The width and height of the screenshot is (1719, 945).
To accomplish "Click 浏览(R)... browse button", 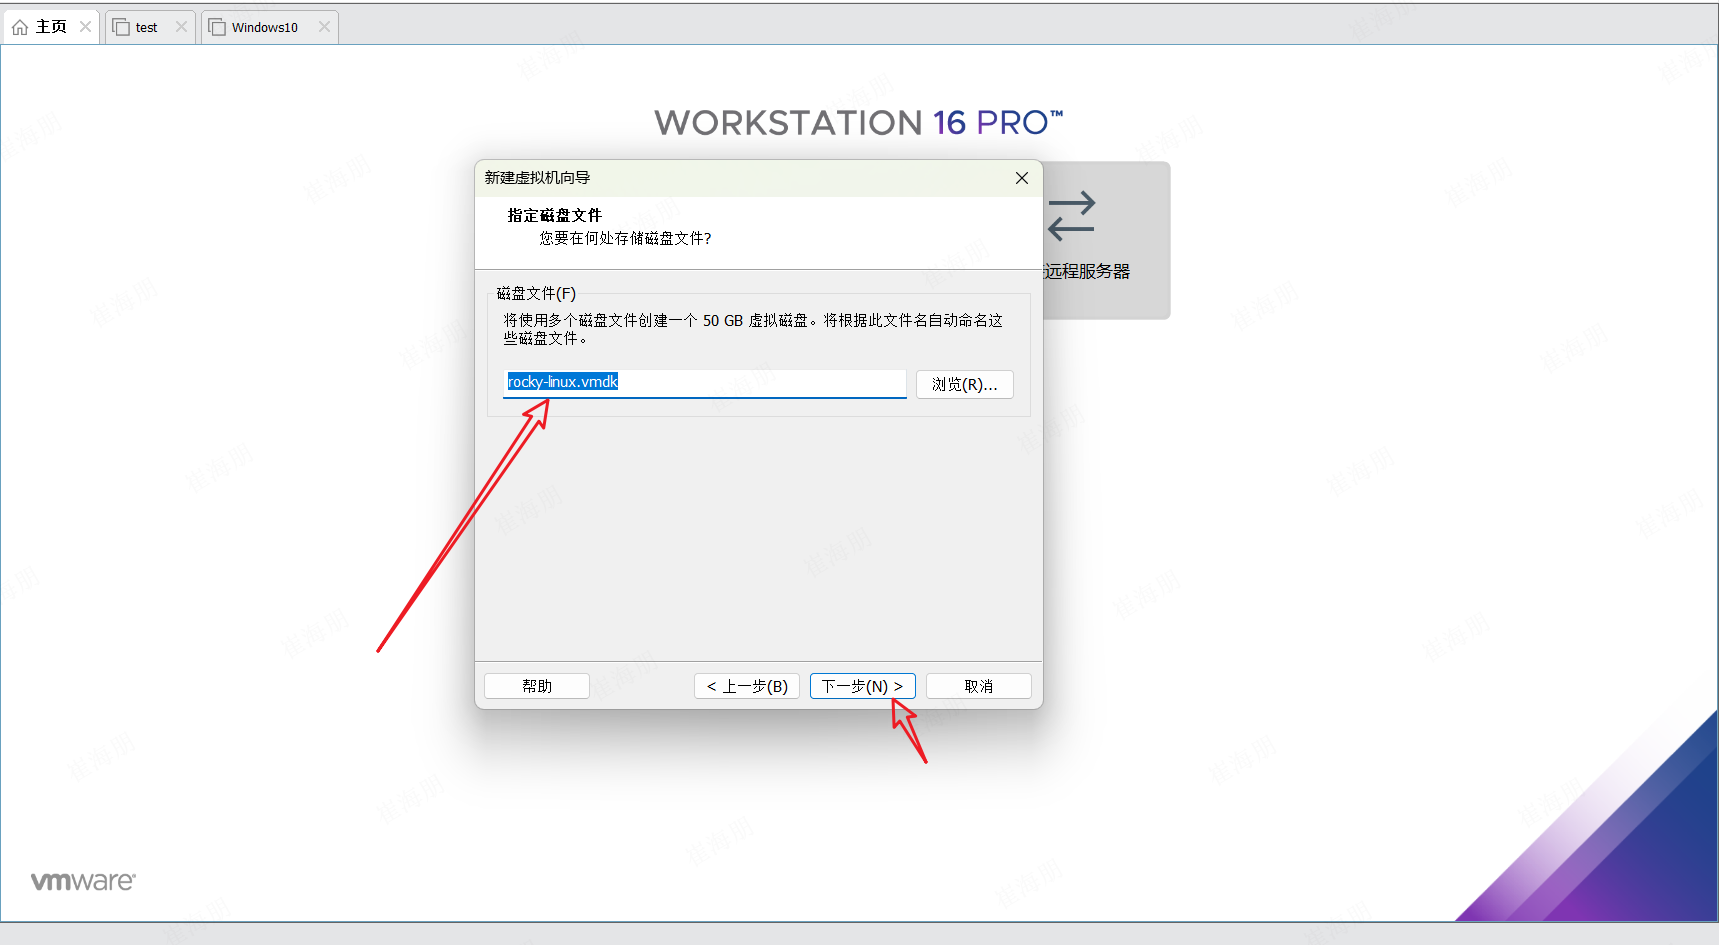I will click(965, 384).
